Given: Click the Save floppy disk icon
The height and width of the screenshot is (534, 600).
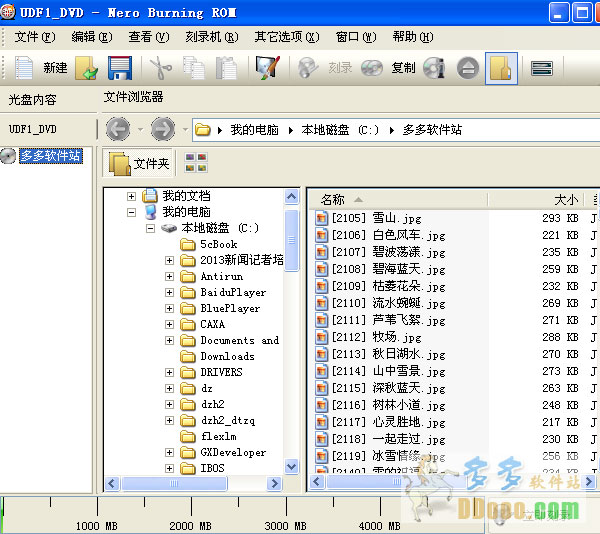Looking at the screenshot, I should (x=120, y=68).
